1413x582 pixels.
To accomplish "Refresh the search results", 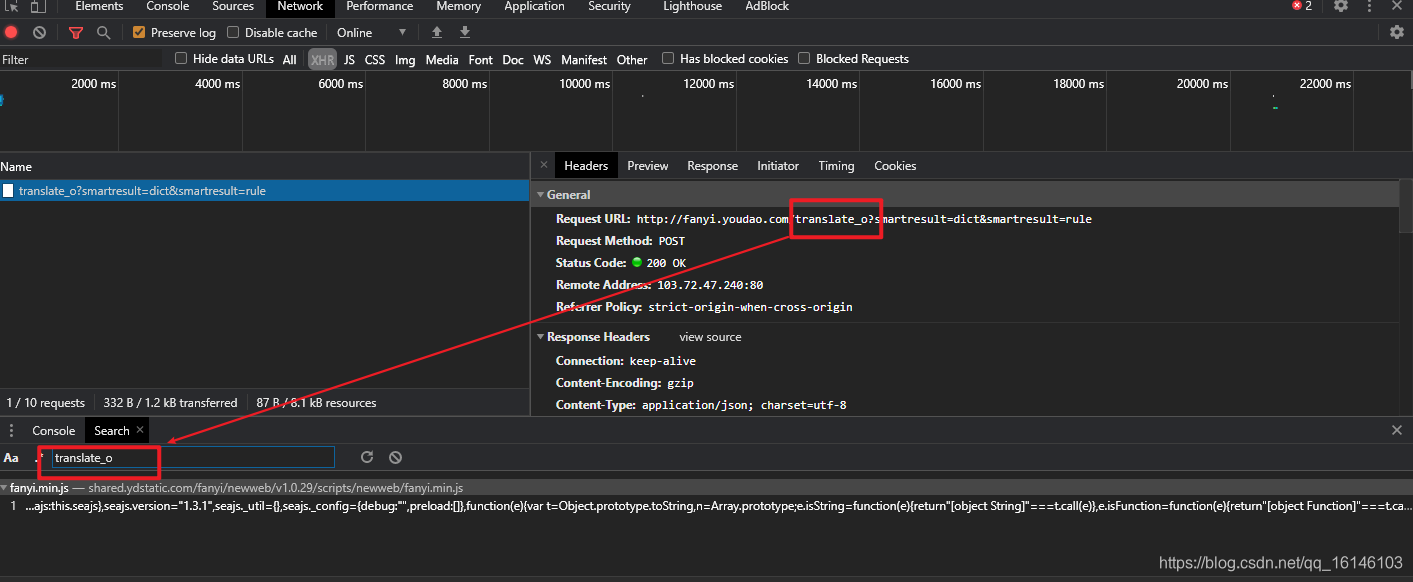I will click(x=367, y=457).
